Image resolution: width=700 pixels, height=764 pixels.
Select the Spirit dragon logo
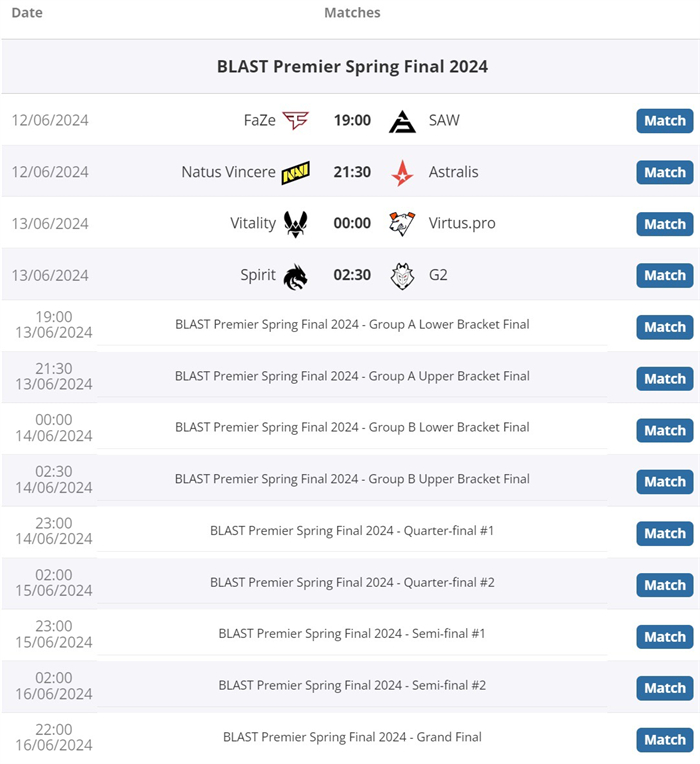296,276
